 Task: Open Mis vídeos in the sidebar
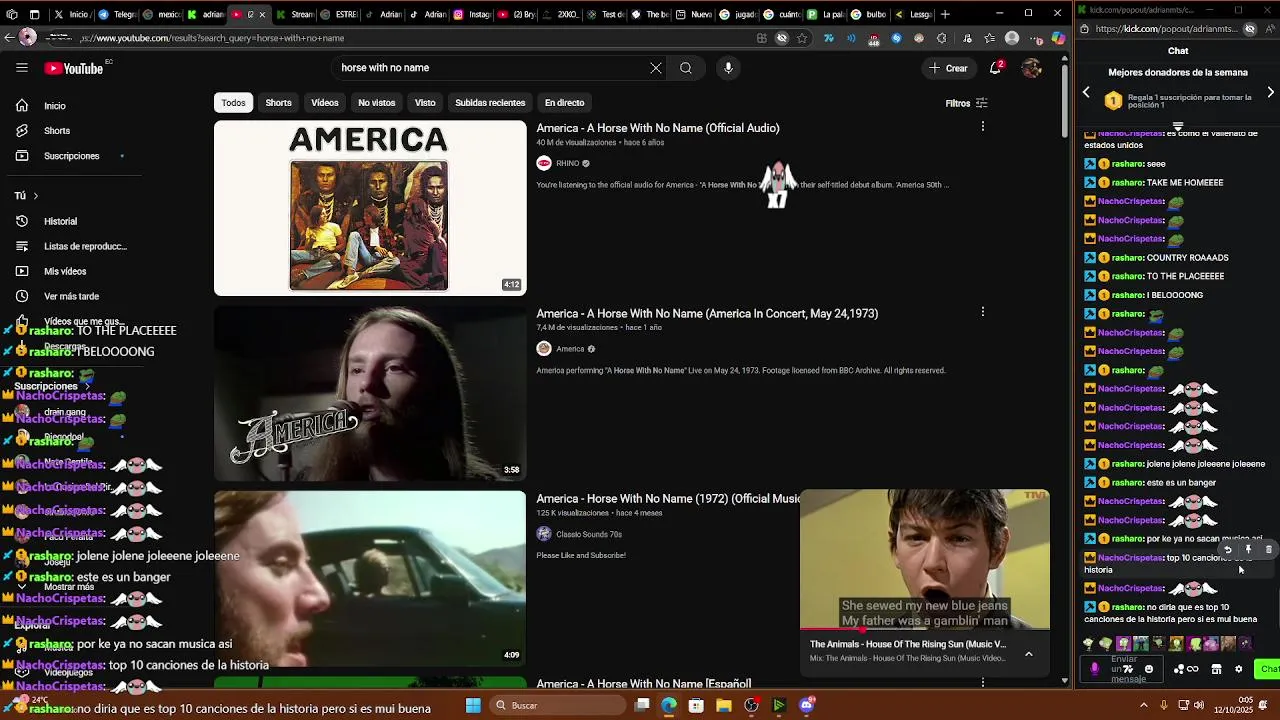[65, 271]
